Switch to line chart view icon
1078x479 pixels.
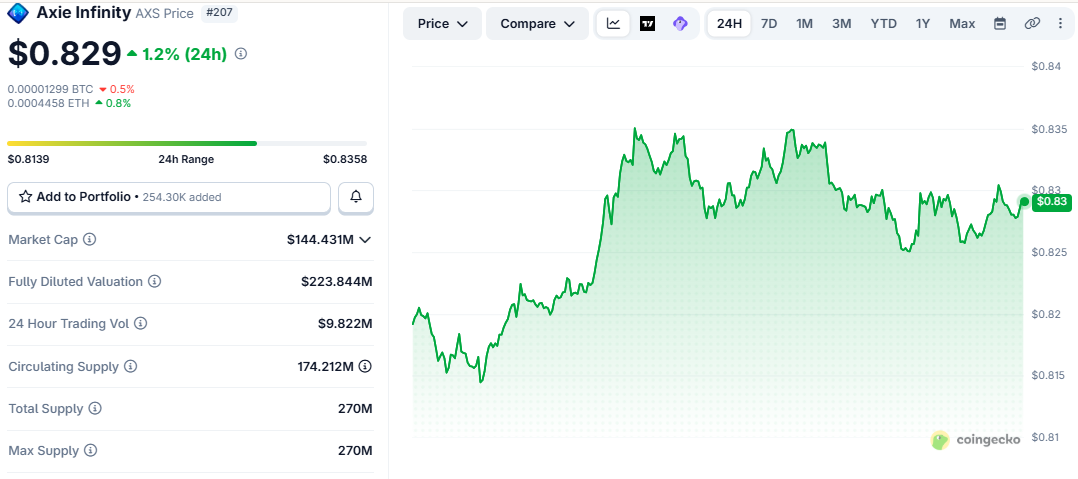point(613,23)
